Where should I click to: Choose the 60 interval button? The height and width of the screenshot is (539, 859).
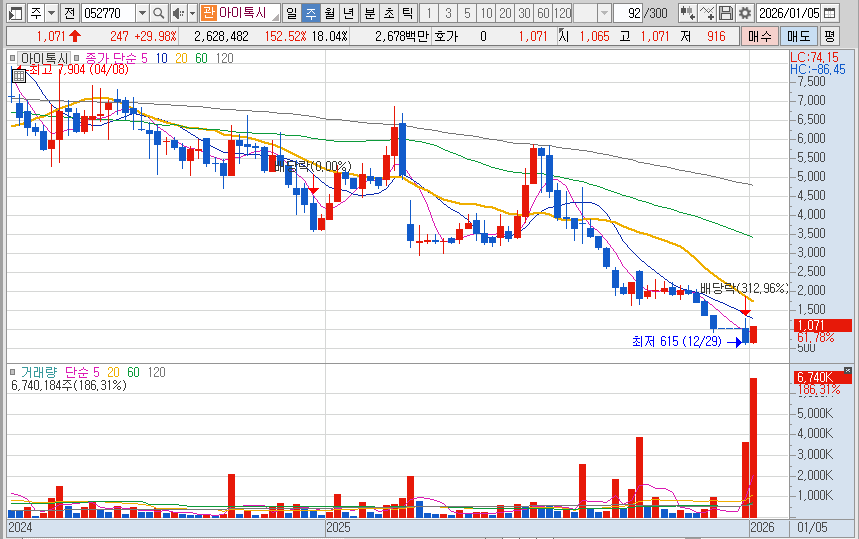click(543, 13)
